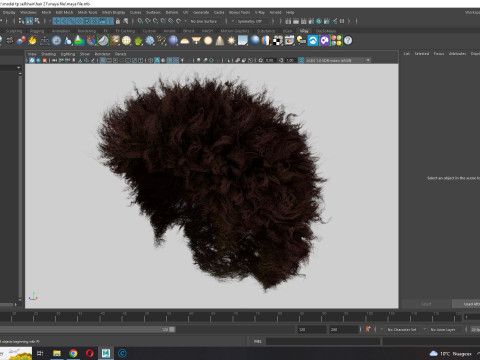Image resolution: width=480 pixels, height=360 pixels.
Task: Switch to the Rendering shelf tab
Action: point(87,31)
